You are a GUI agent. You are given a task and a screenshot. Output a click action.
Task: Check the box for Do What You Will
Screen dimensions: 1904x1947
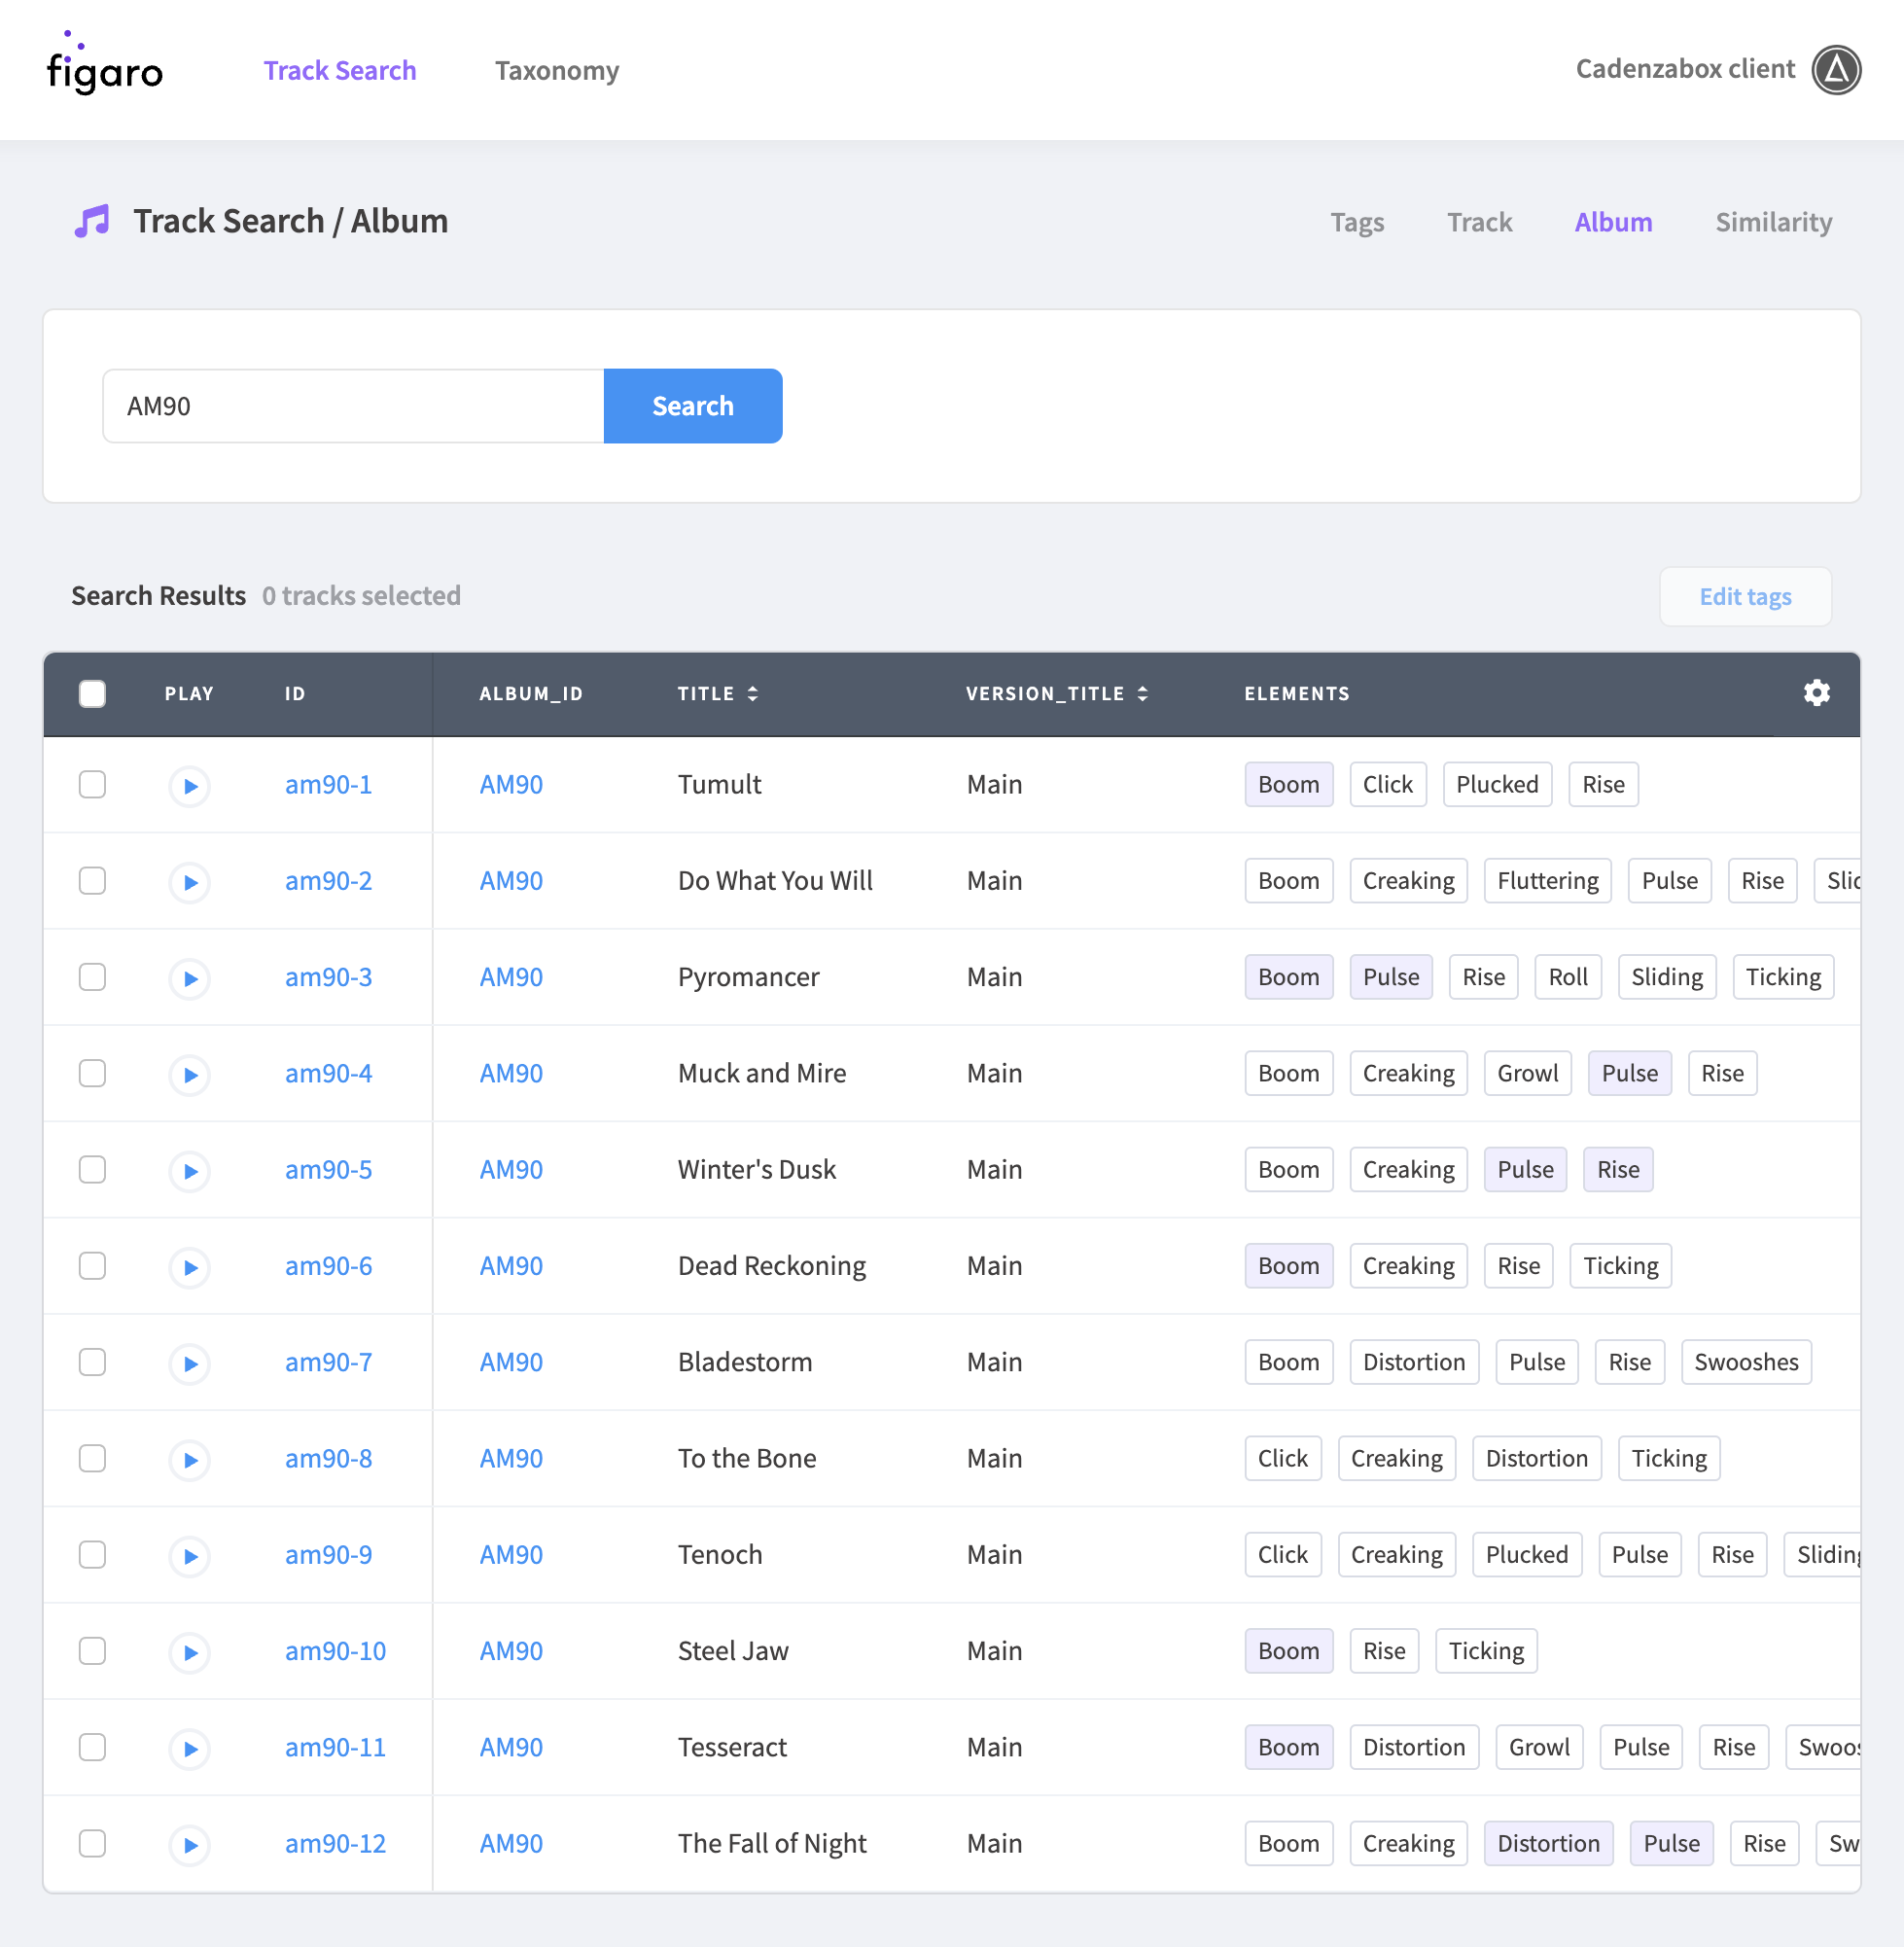click(92, 881)
